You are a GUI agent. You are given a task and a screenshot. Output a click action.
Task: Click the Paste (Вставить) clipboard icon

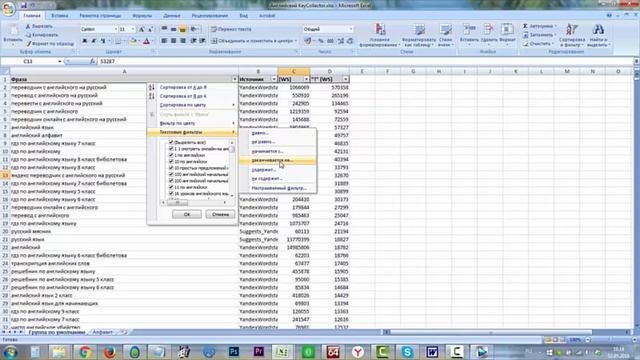tap(13, 31)
